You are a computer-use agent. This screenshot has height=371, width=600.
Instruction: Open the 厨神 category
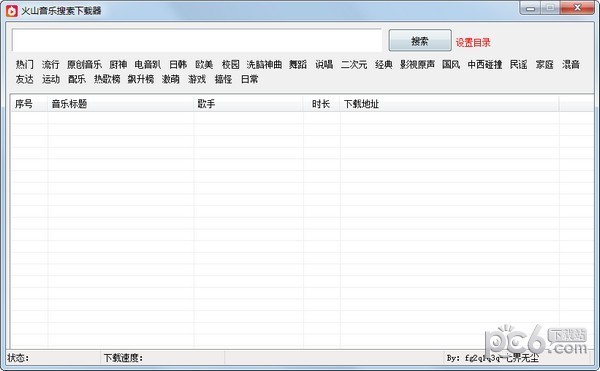[x=118, y=64]
